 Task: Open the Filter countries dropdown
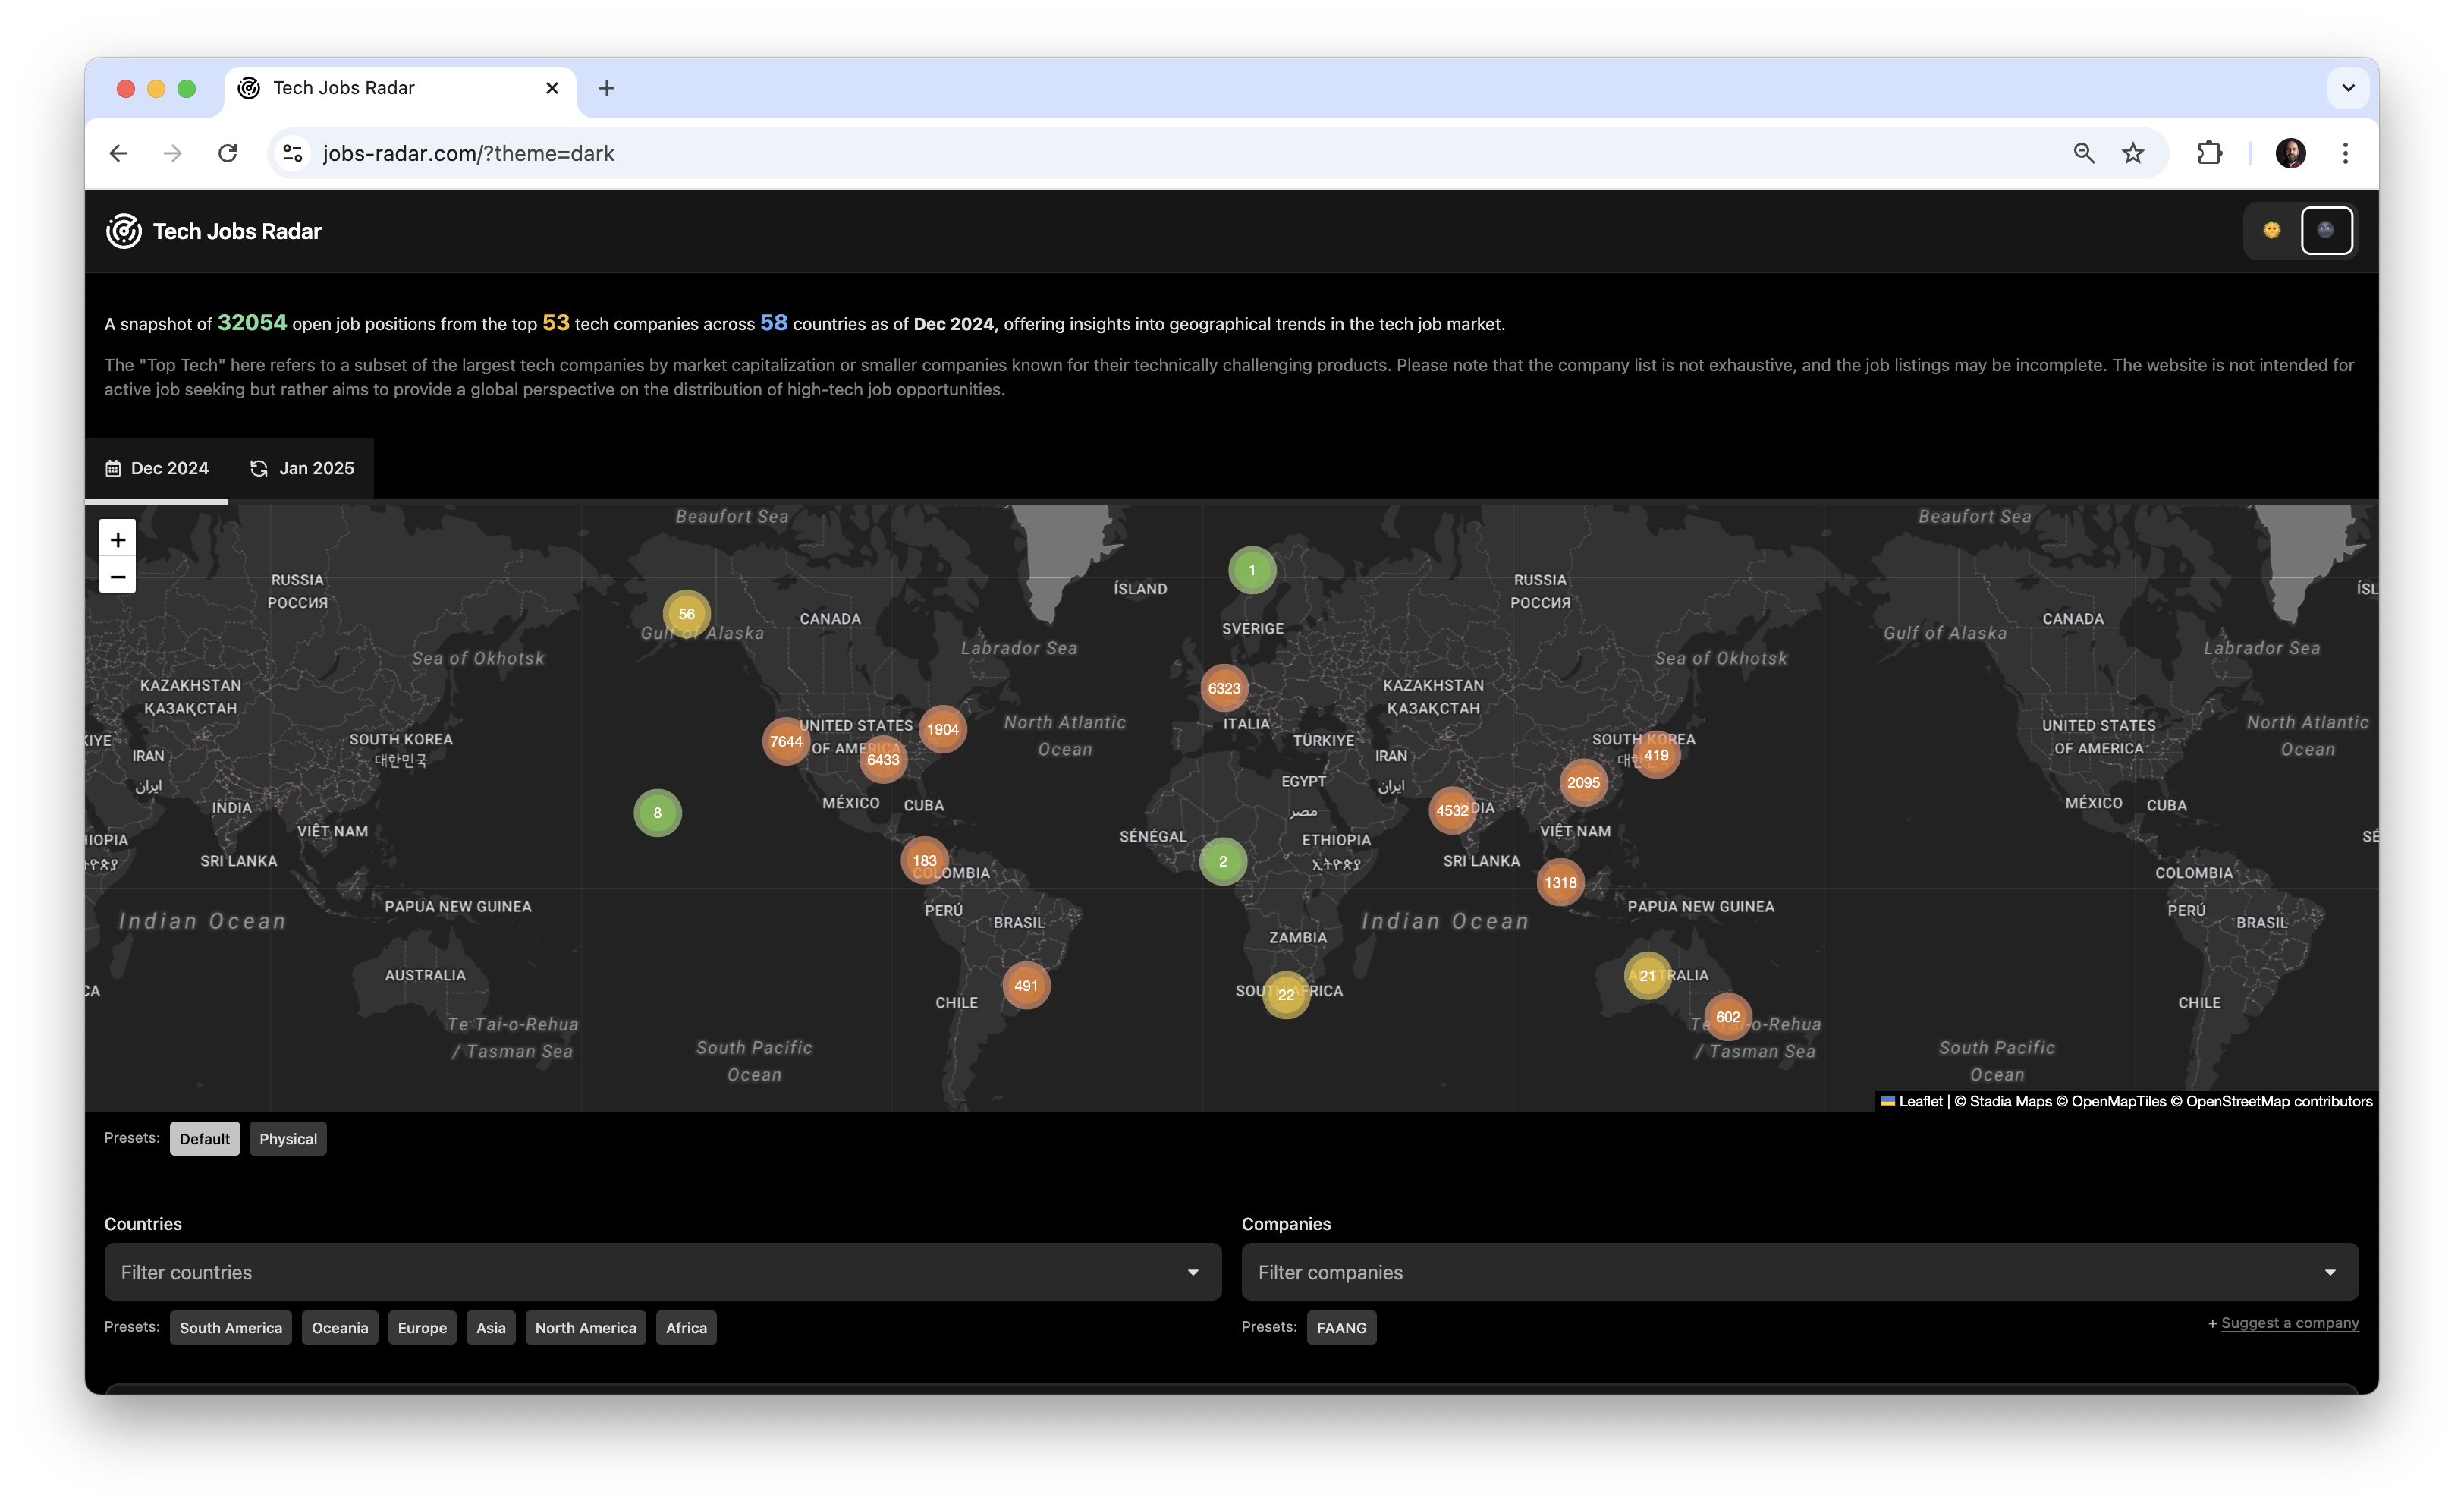(663, 1272)
